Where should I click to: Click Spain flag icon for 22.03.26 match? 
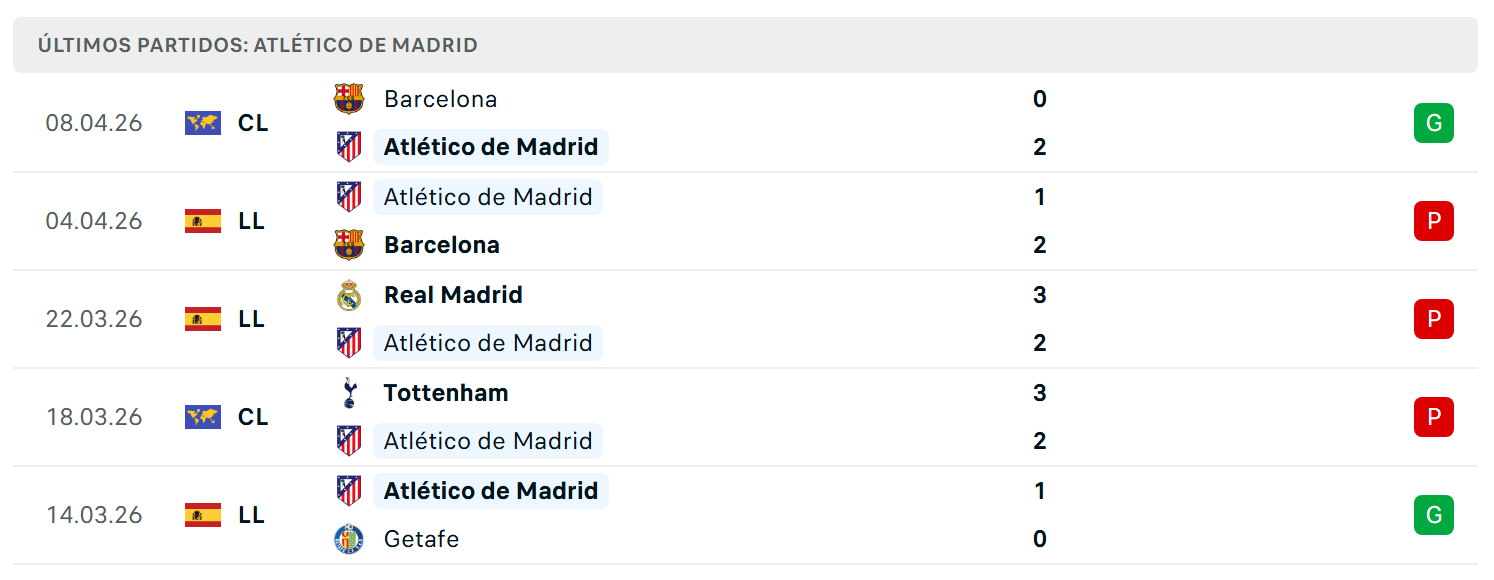click(203, 319)
